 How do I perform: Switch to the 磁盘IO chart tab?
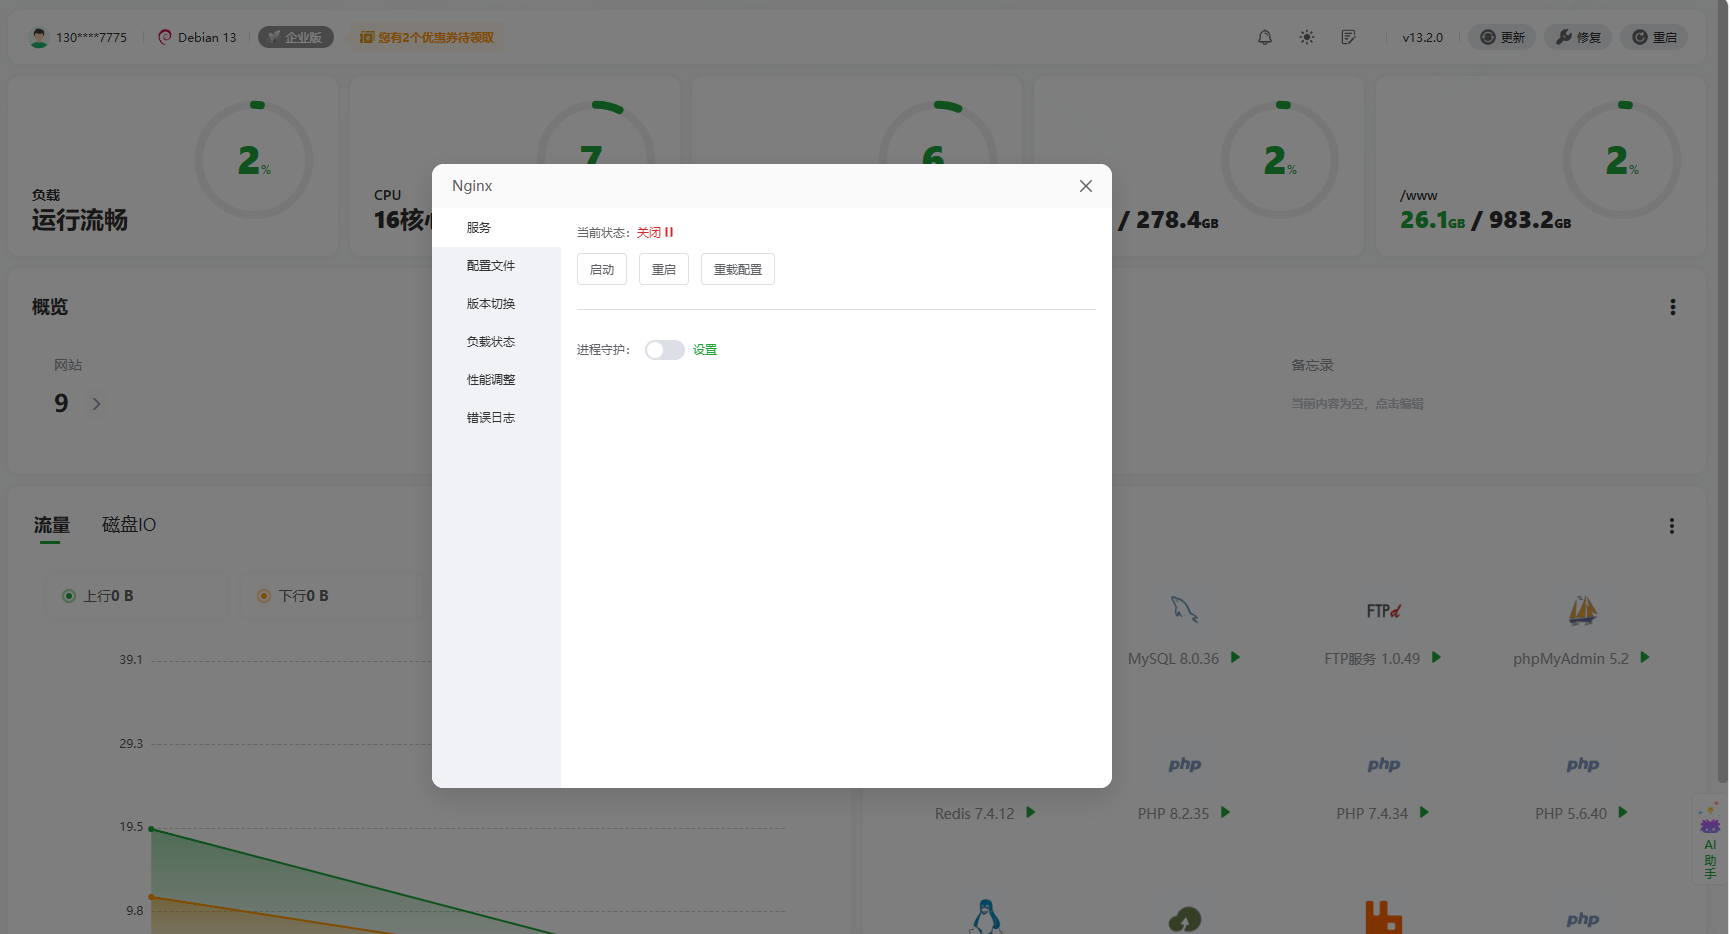129,525
